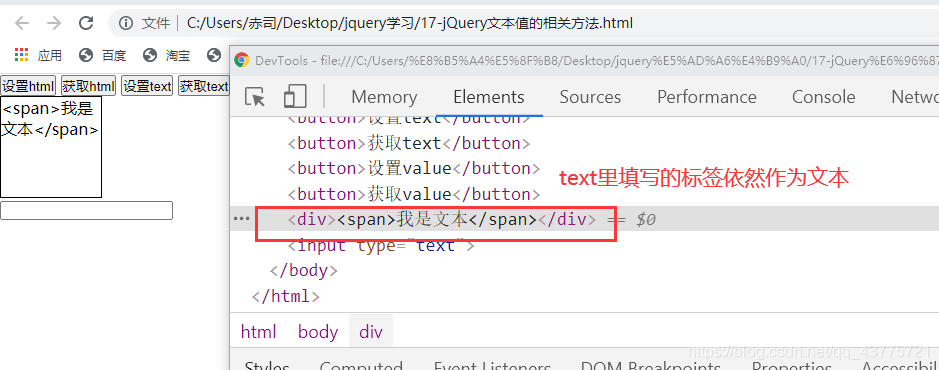This screenshot has height=370, width=939.
Task: Switch to the Memory tab
Action: [x=384, y=97]
